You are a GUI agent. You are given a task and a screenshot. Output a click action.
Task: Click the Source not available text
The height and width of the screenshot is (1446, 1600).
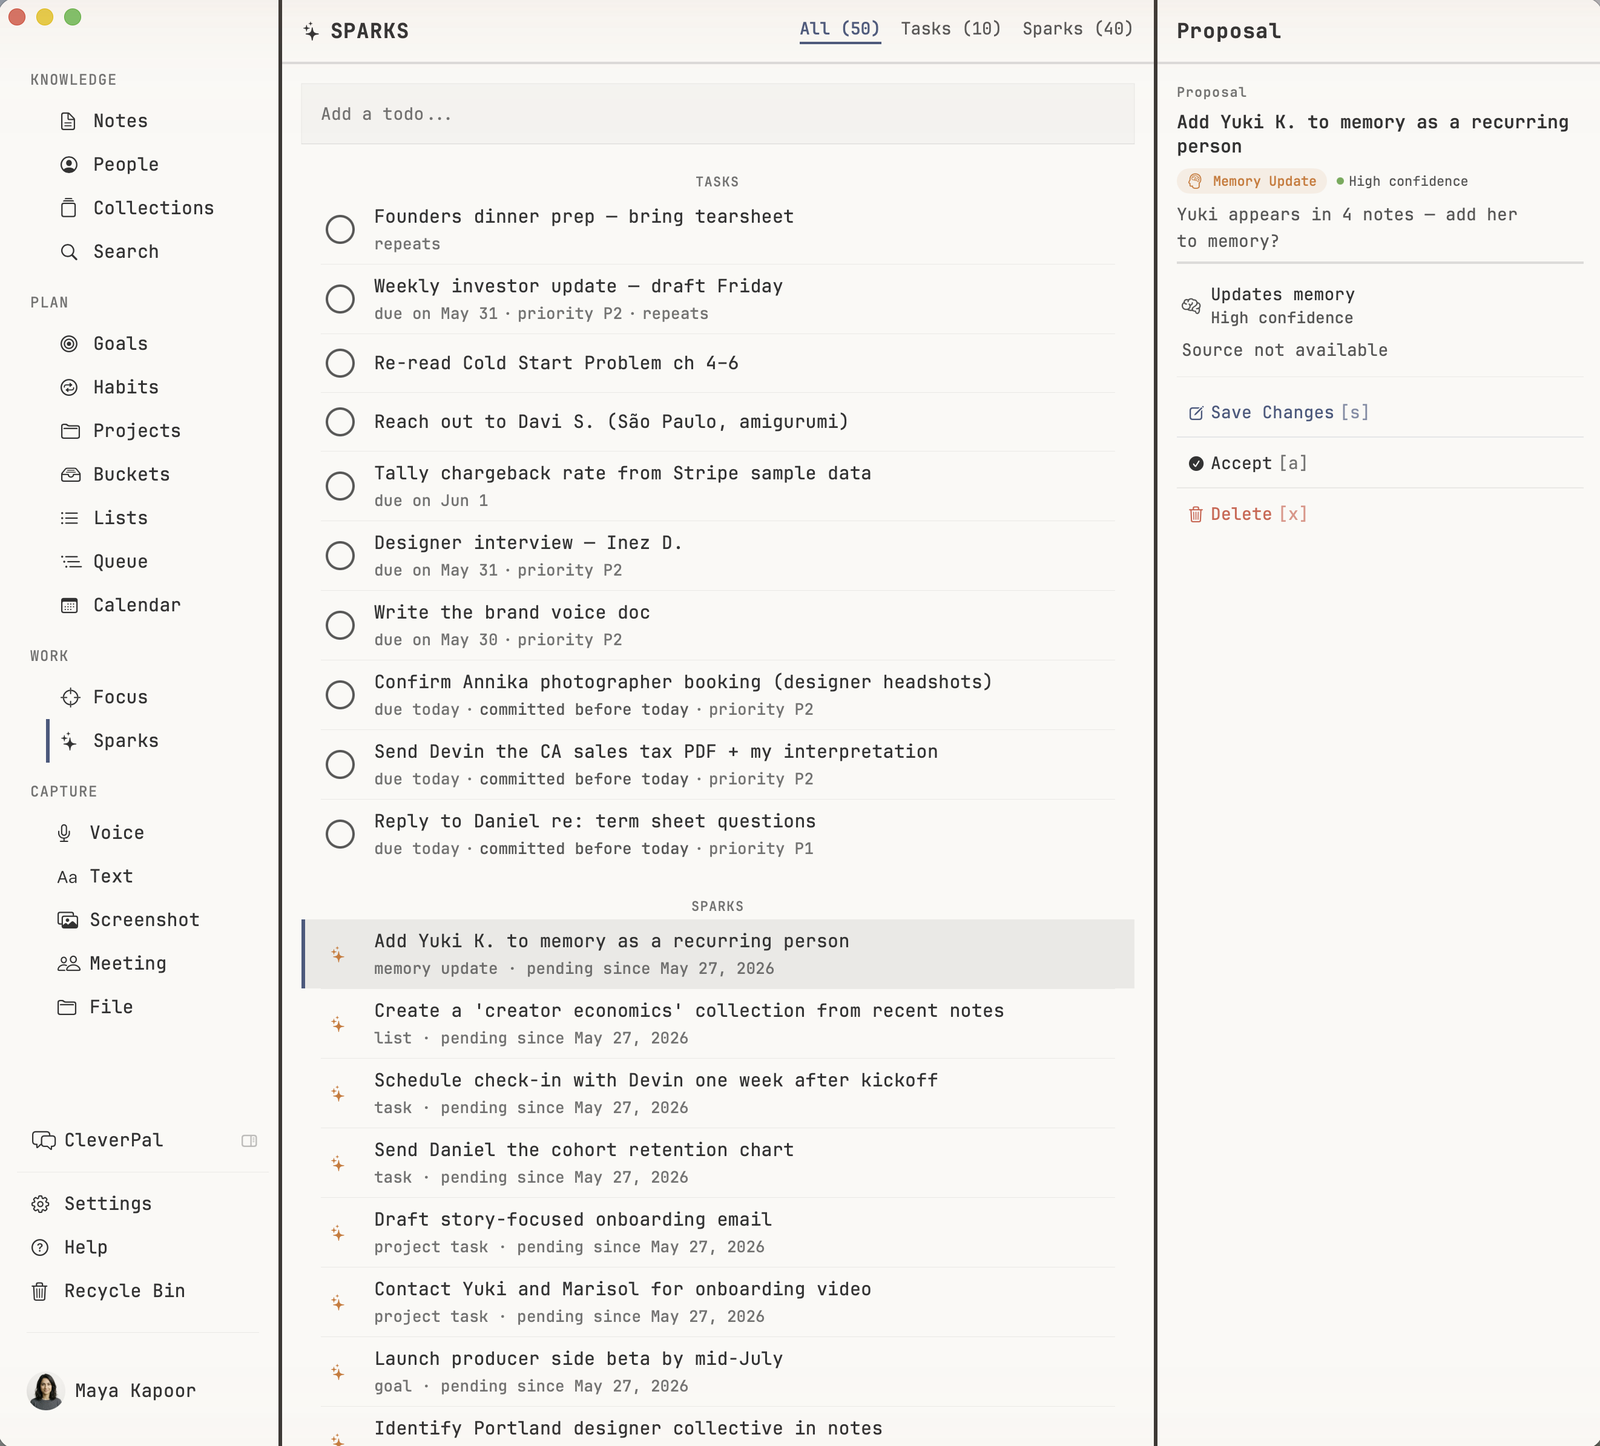click(1285, 350)
